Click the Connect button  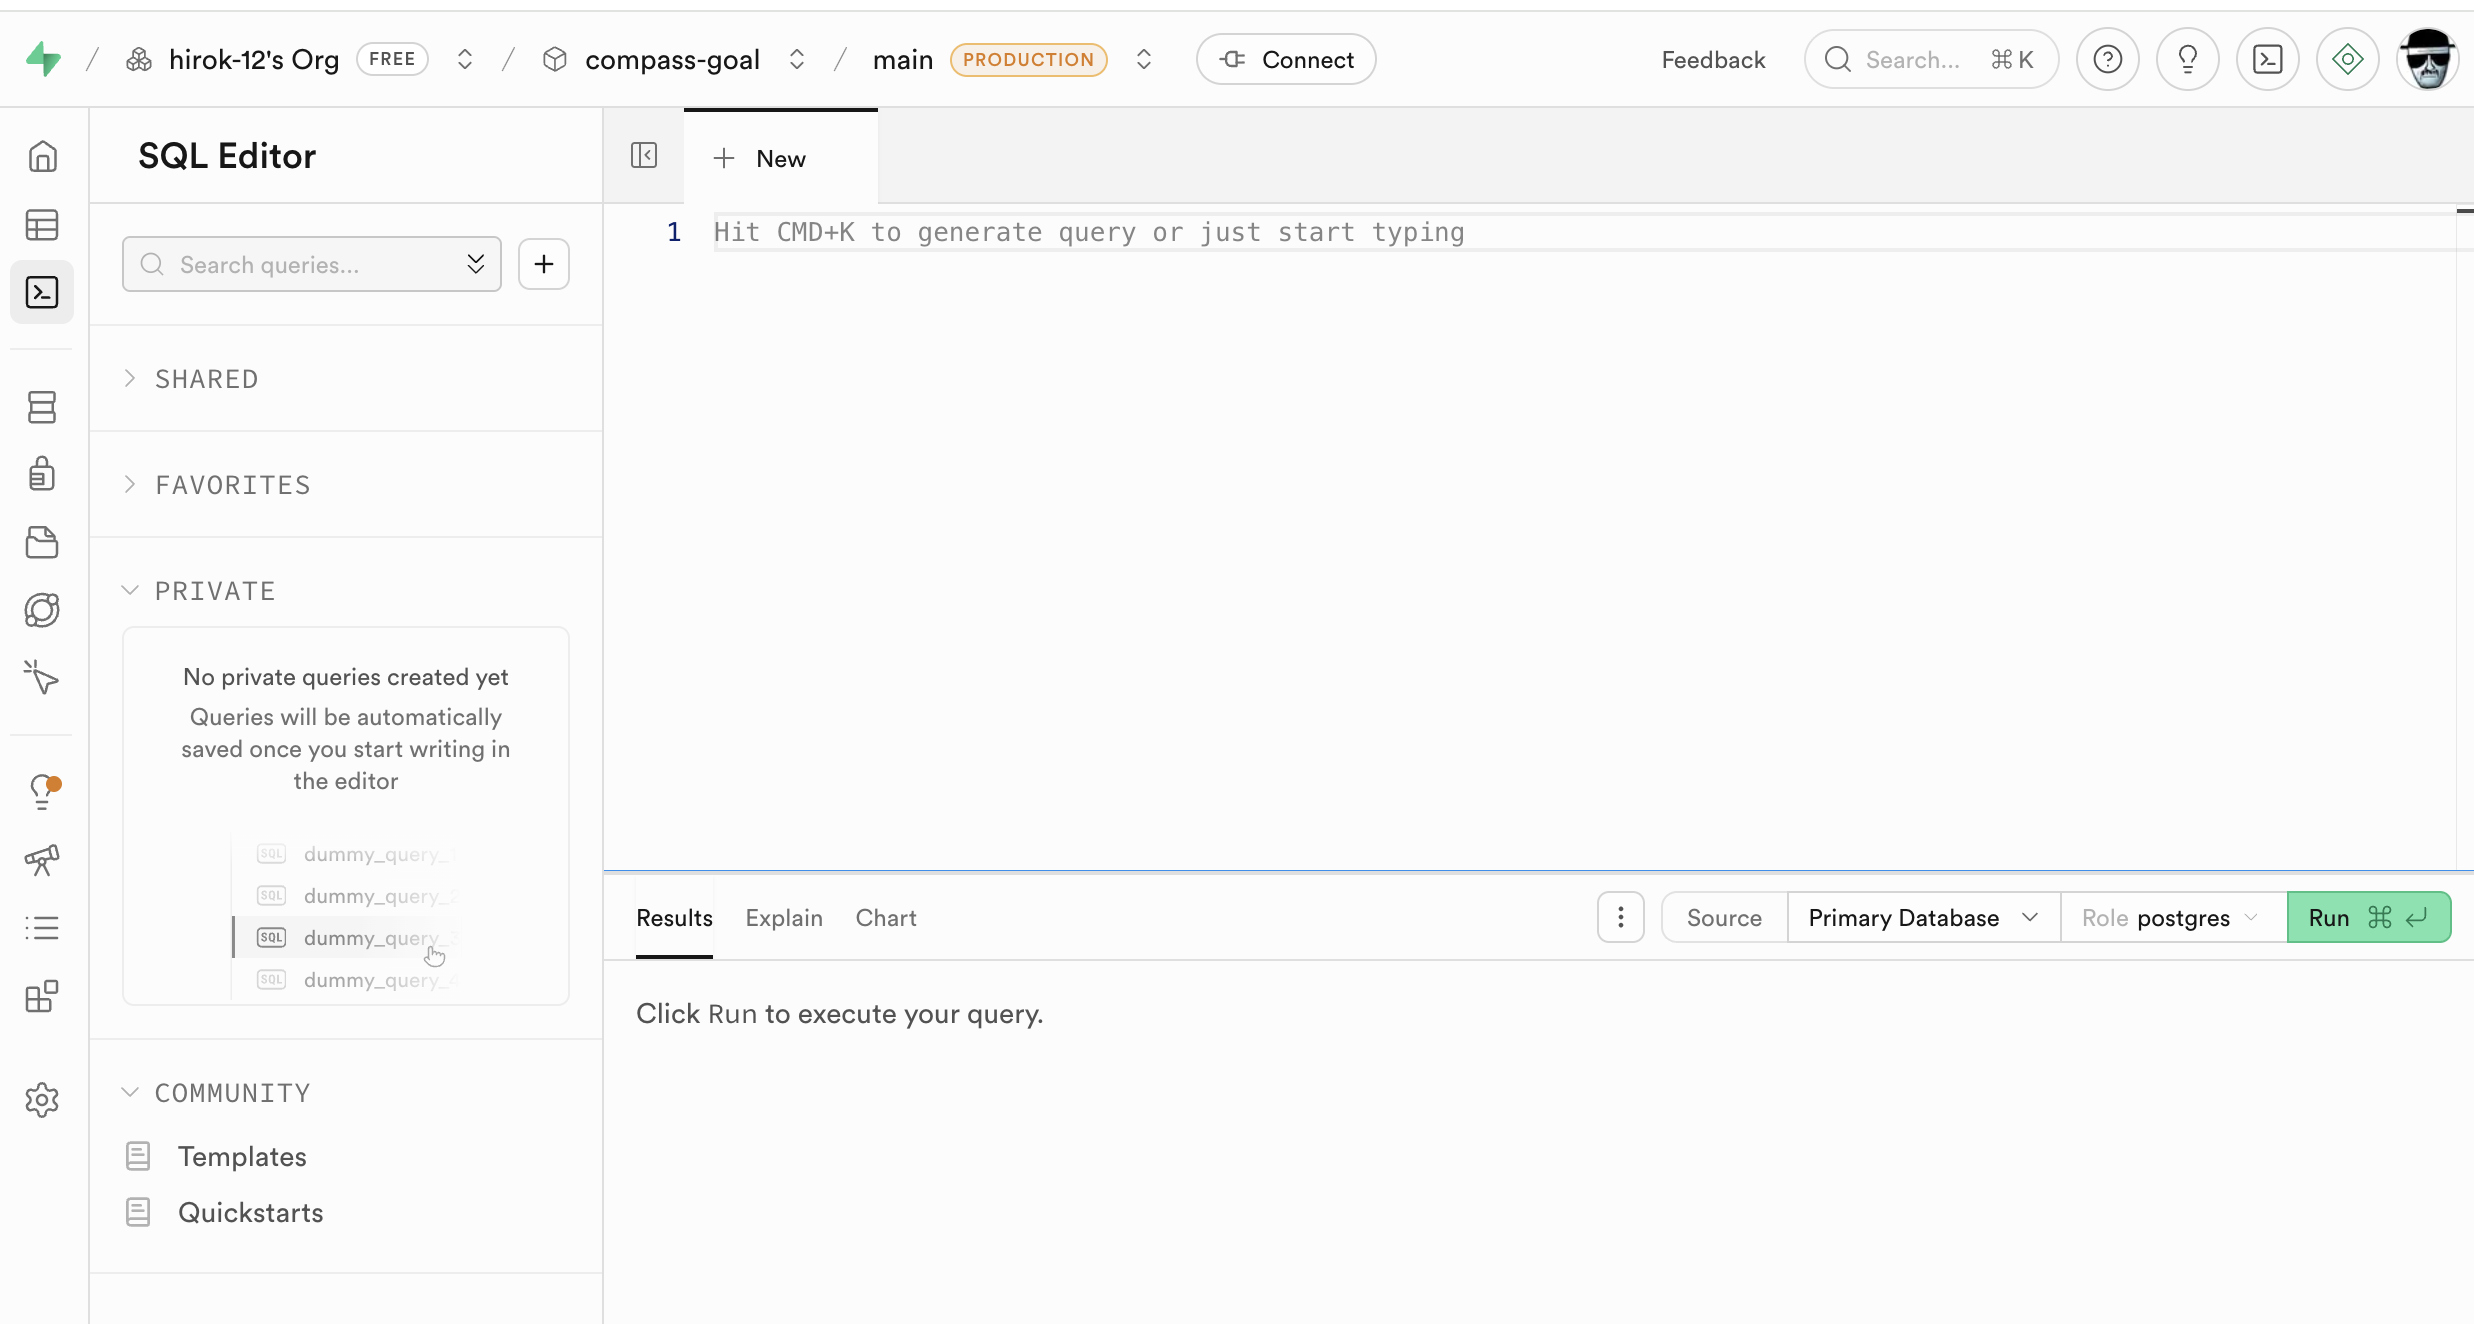[x=1286, y=60]
